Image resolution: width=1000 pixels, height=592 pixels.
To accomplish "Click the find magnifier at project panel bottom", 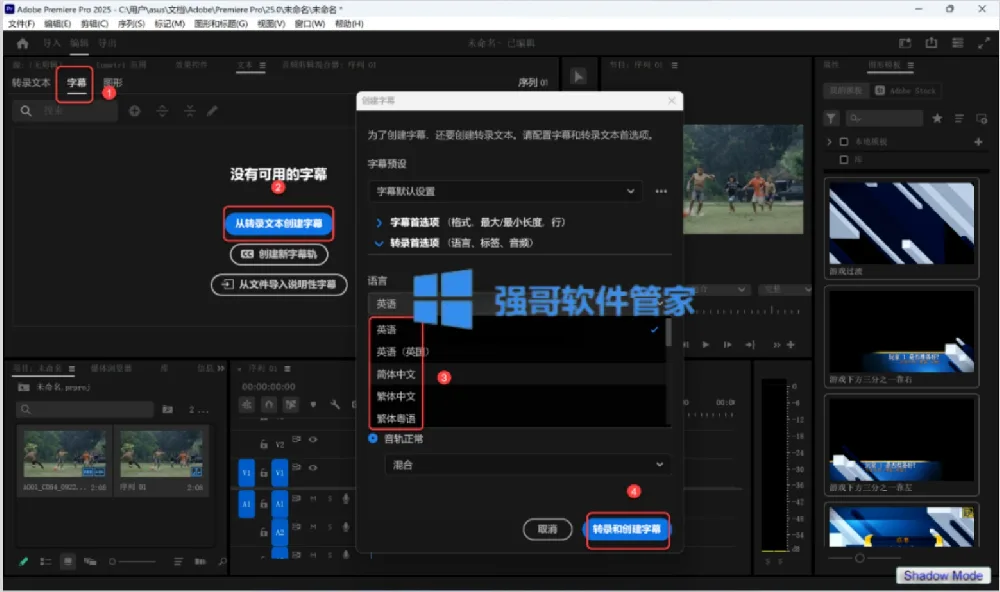I will tap(222, 561).
